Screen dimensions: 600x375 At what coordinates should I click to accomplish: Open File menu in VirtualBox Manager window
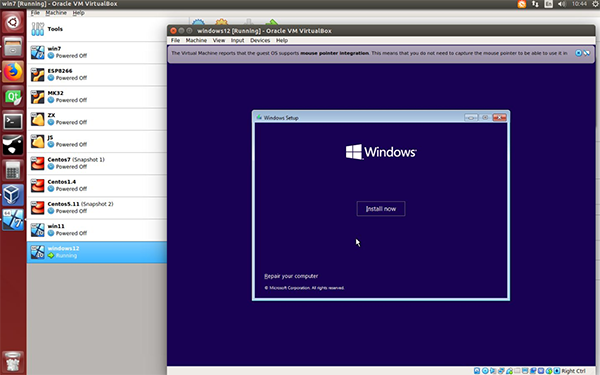tap(35, 13)
